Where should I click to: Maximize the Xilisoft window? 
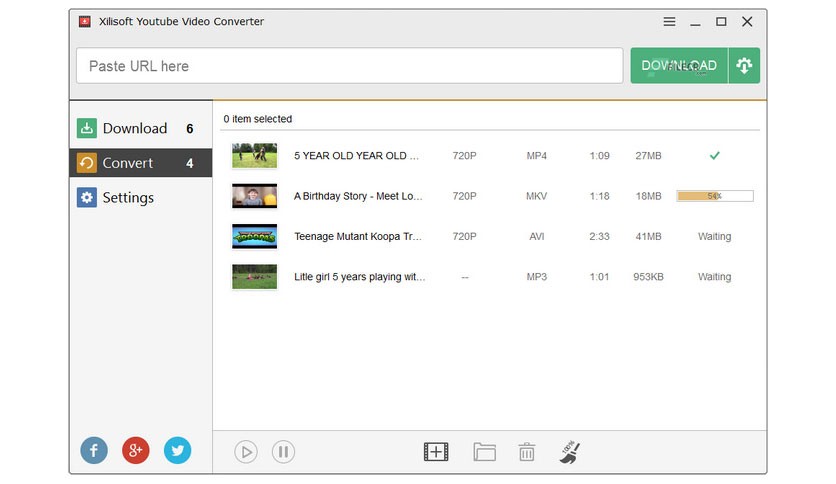[721, 21]
